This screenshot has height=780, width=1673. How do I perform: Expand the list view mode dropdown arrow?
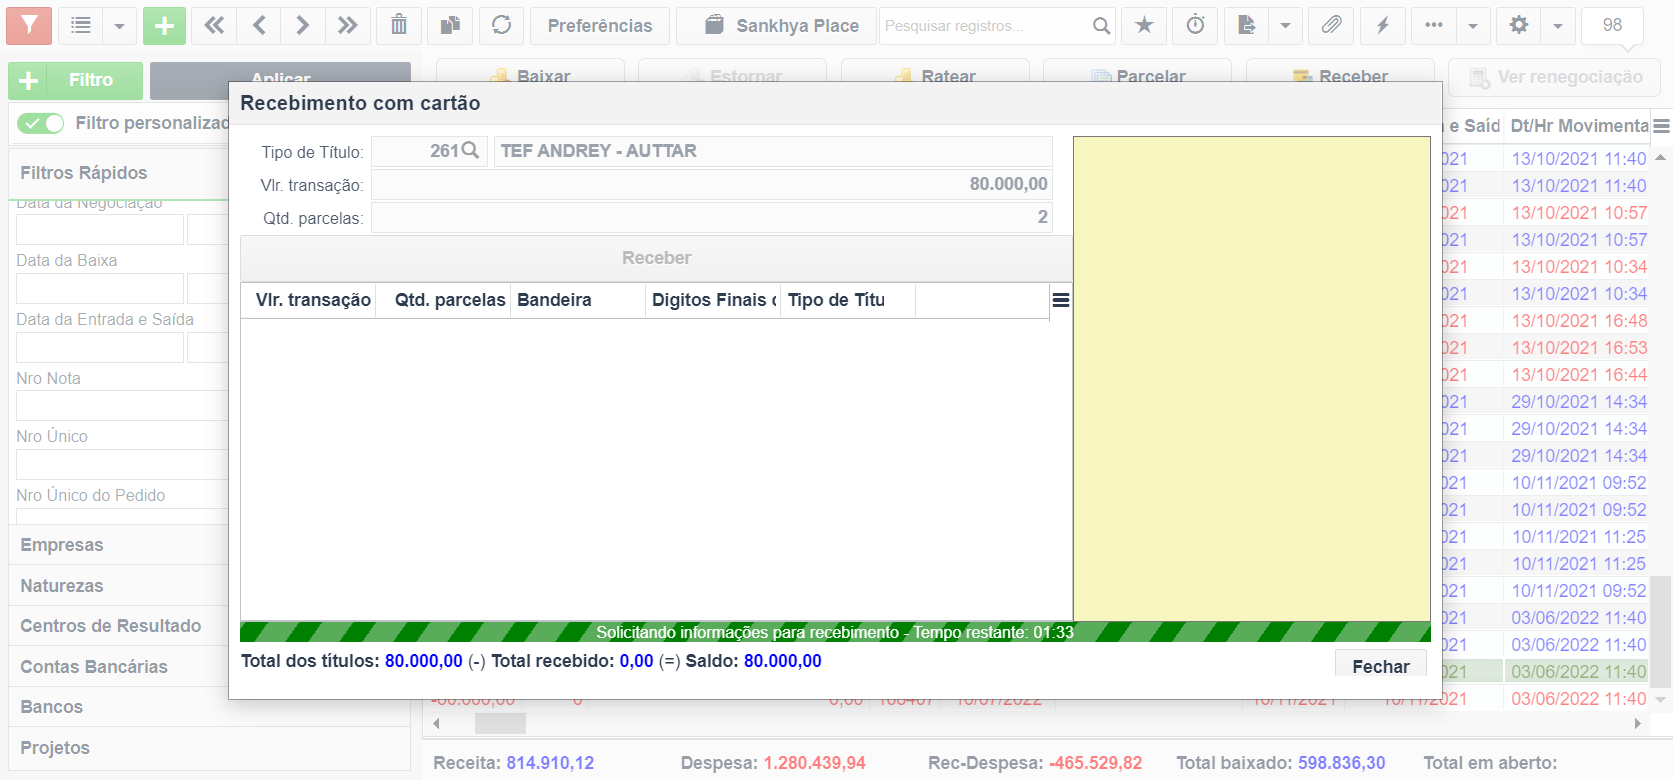point(119,25)
